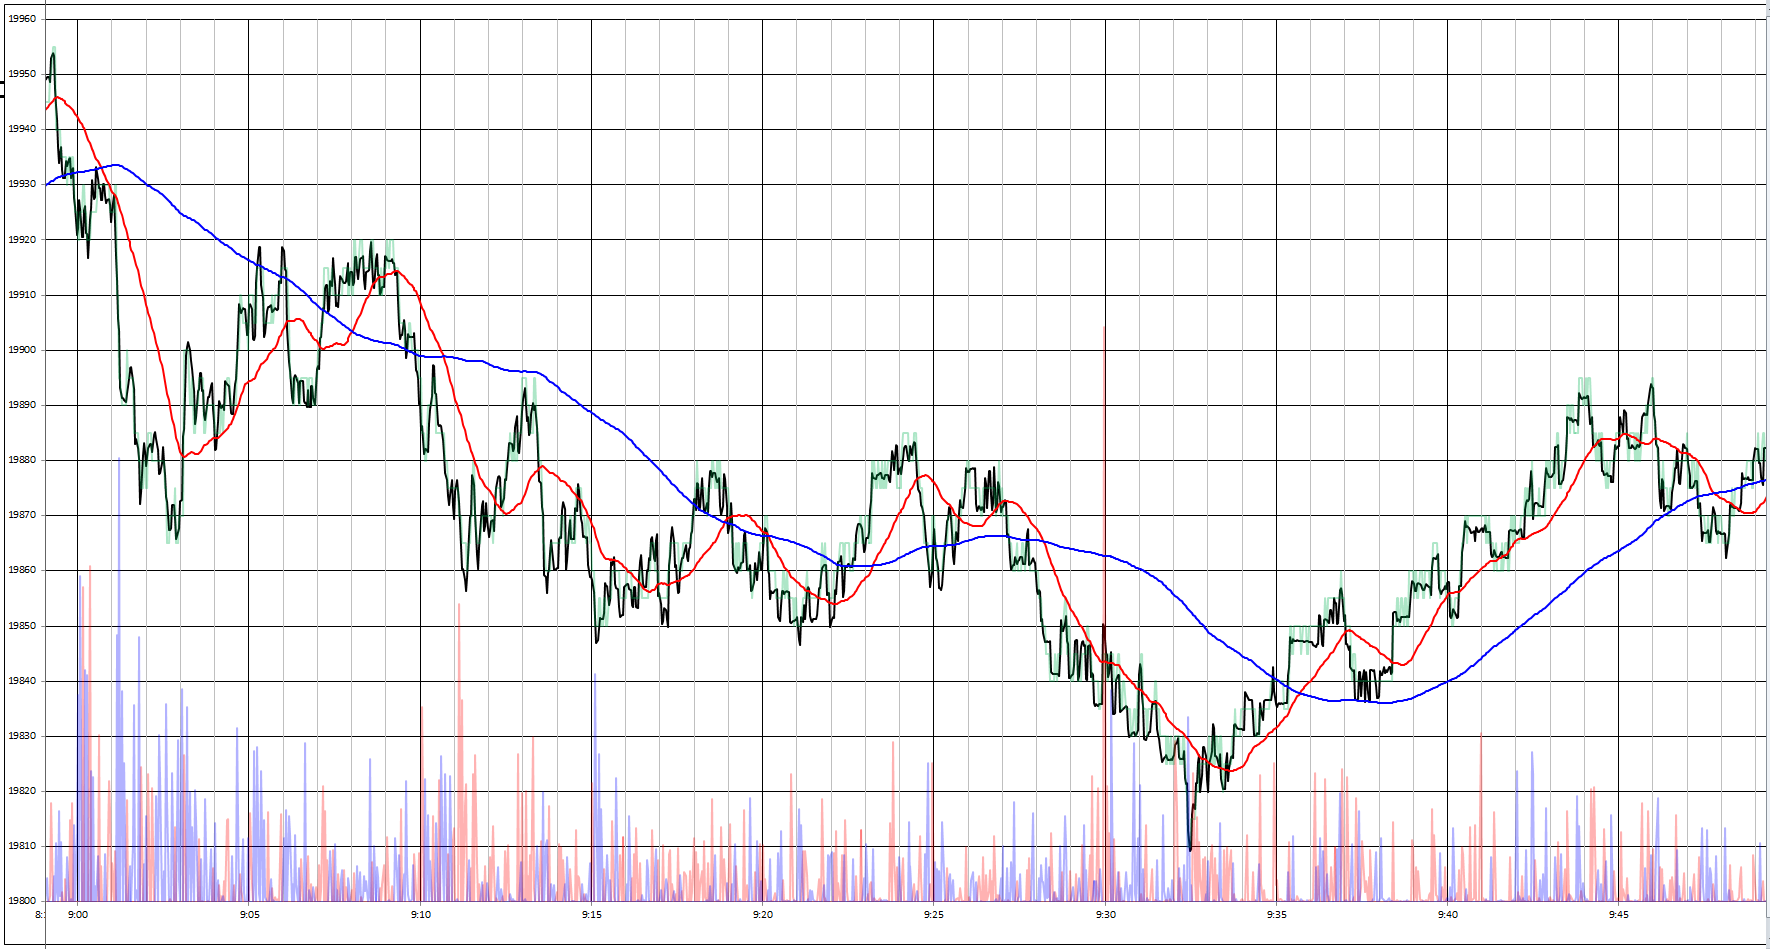Click the 19920 price axis label
This screenshot has height=949, width=1770.
coord(22,240)
